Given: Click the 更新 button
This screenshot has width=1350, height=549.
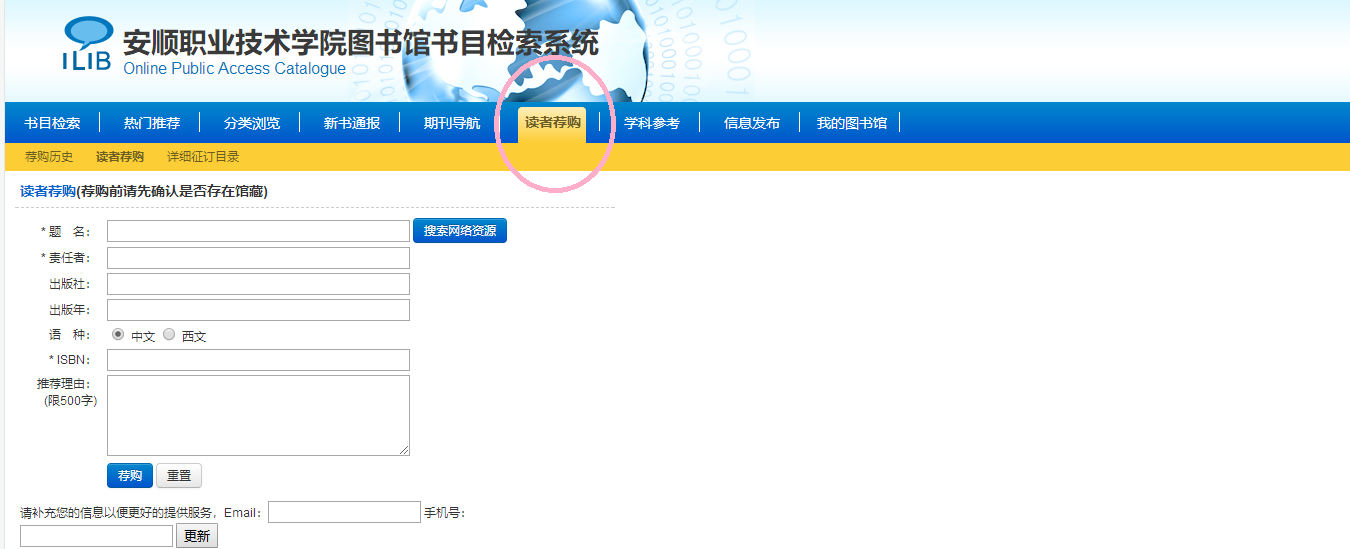Looking at the screenshot, I should 197,536.
